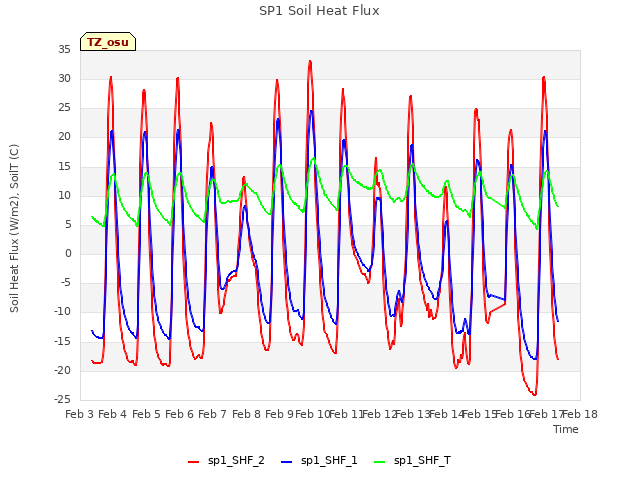
Task: Toggle the sp1_SHF_2 legend entry
Action: tap(226, 461)
